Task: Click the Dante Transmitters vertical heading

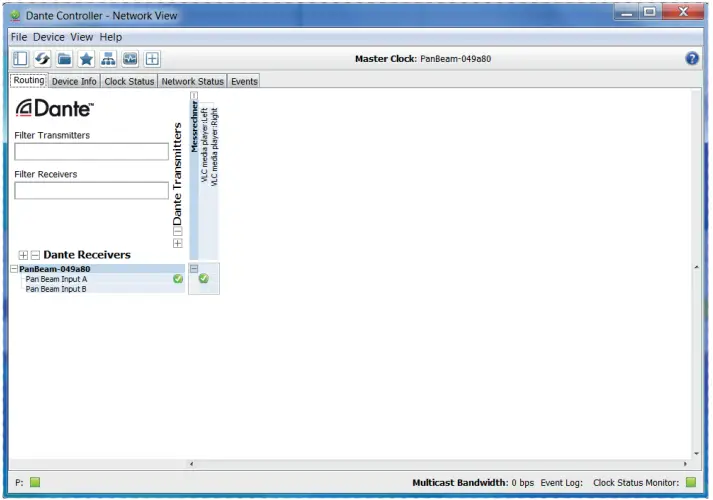Action: tap(177, 174)
